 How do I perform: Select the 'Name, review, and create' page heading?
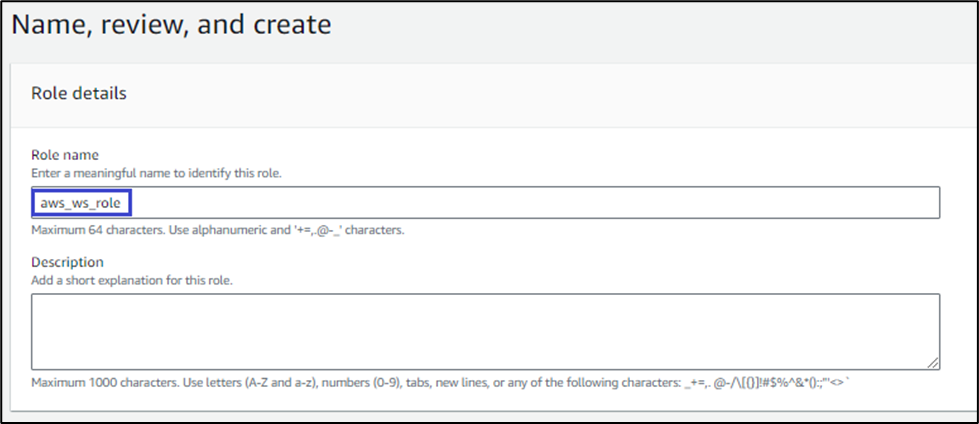point(171,24)
